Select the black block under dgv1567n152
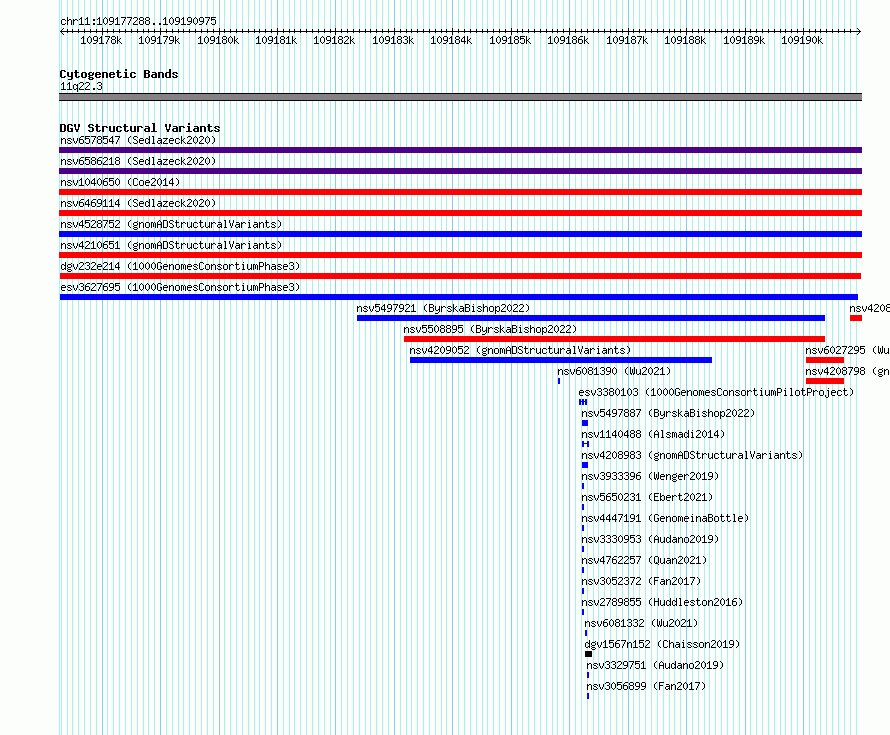Screen dimensions: 890x735 pos(589,654)
